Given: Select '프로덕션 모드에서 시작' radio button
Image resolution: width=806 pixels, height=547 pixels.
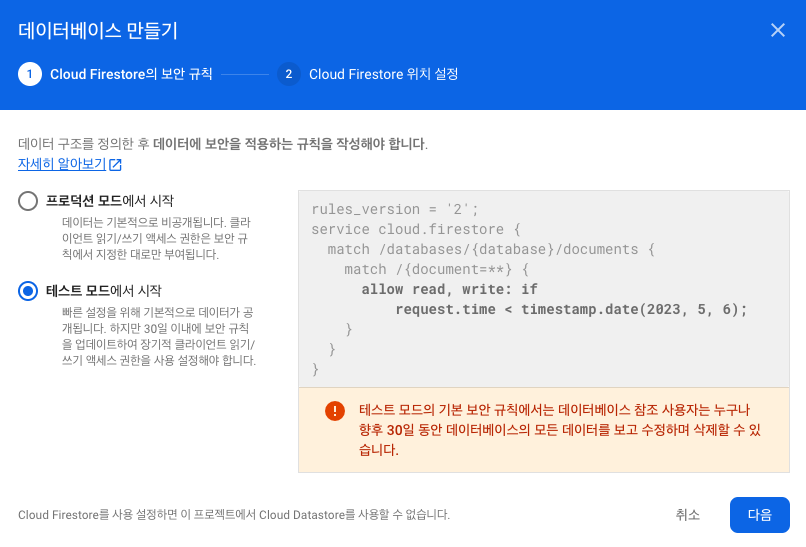Looking at the screenshot, I should click(28, 201).
